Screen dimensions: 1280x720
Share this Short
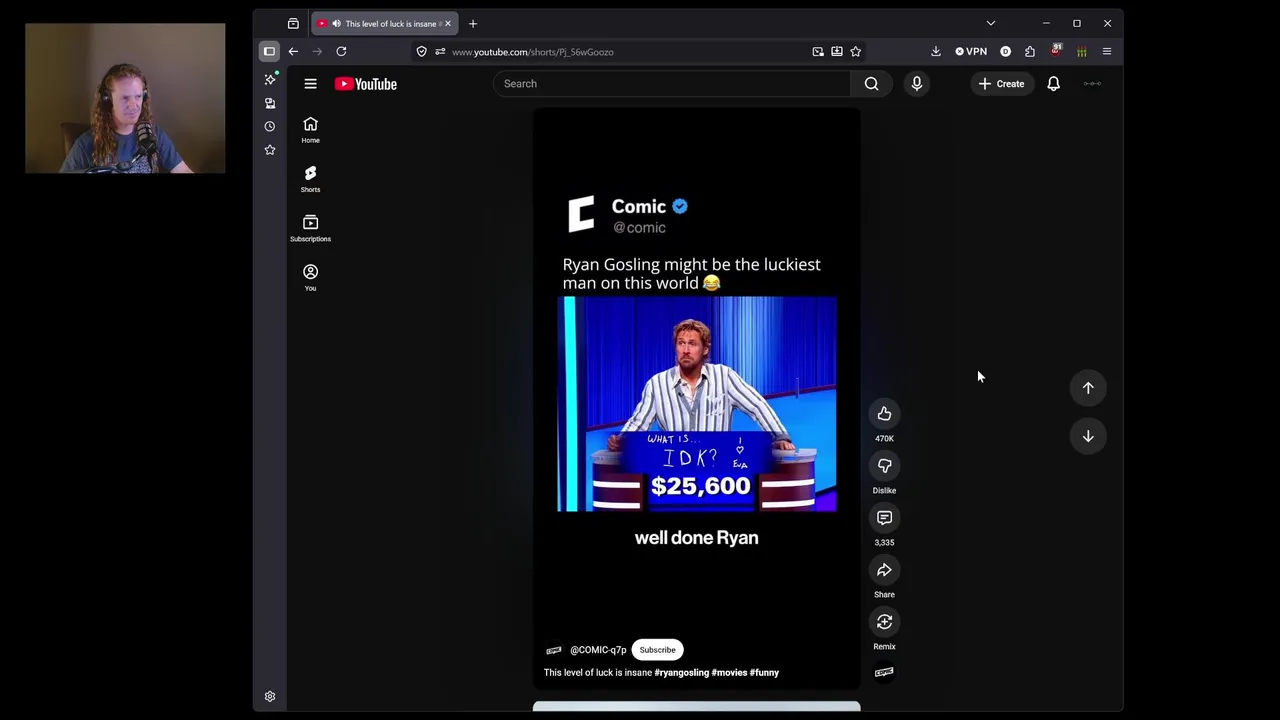[x=884, y=570]
